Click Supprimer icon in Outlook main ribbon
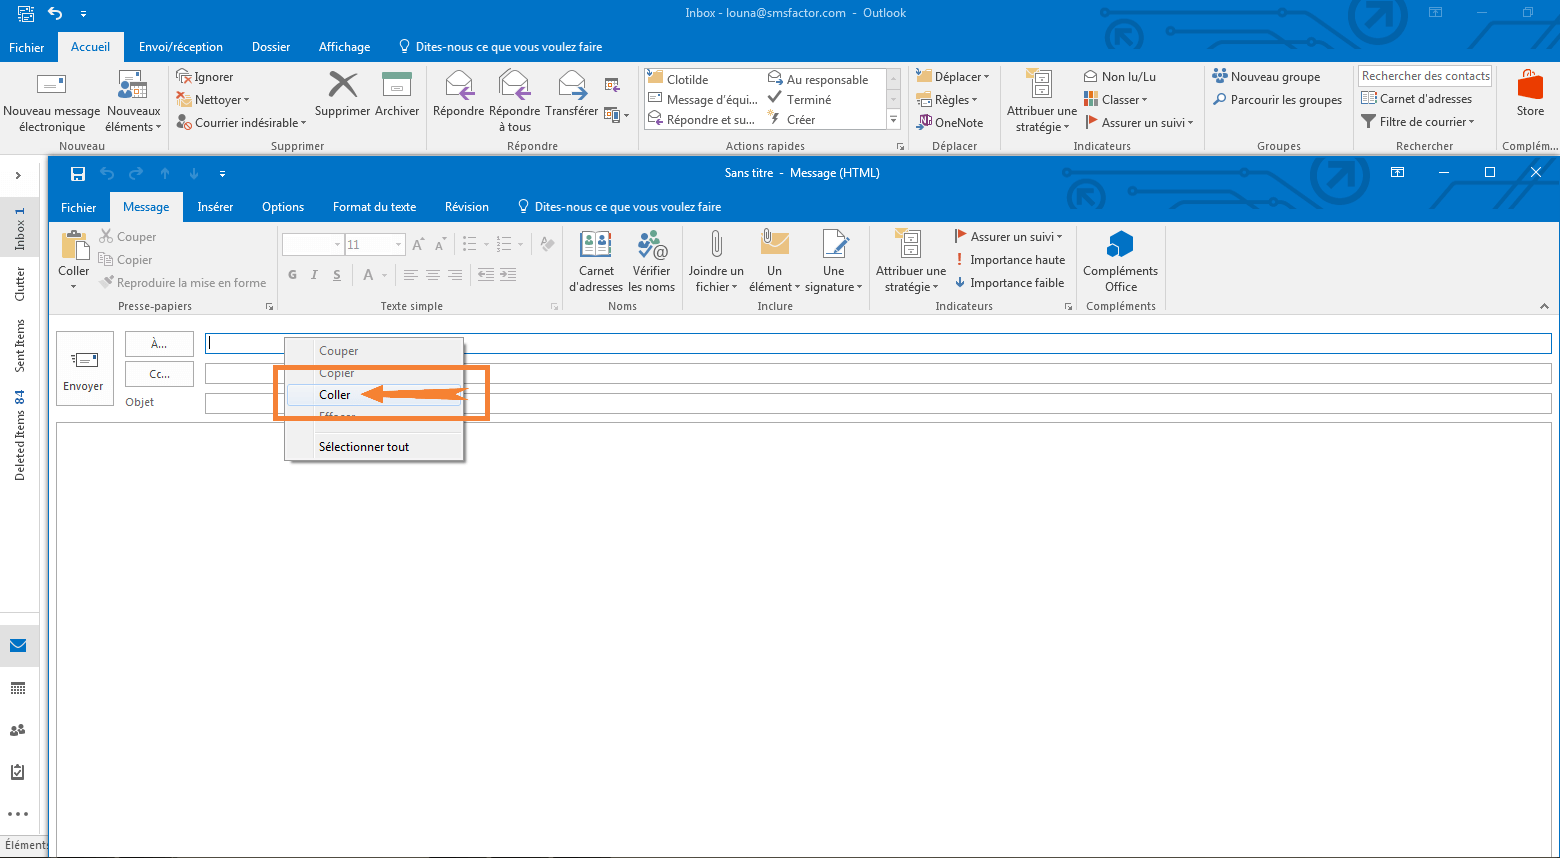The height and width of the screenshot is (858, 1560). click(343, 85)
